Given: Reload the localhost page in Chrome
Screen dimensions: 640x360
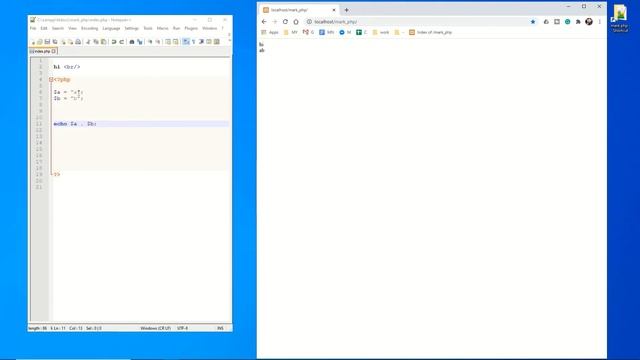Looking at the screenshot, I should [x=285, y=22].
